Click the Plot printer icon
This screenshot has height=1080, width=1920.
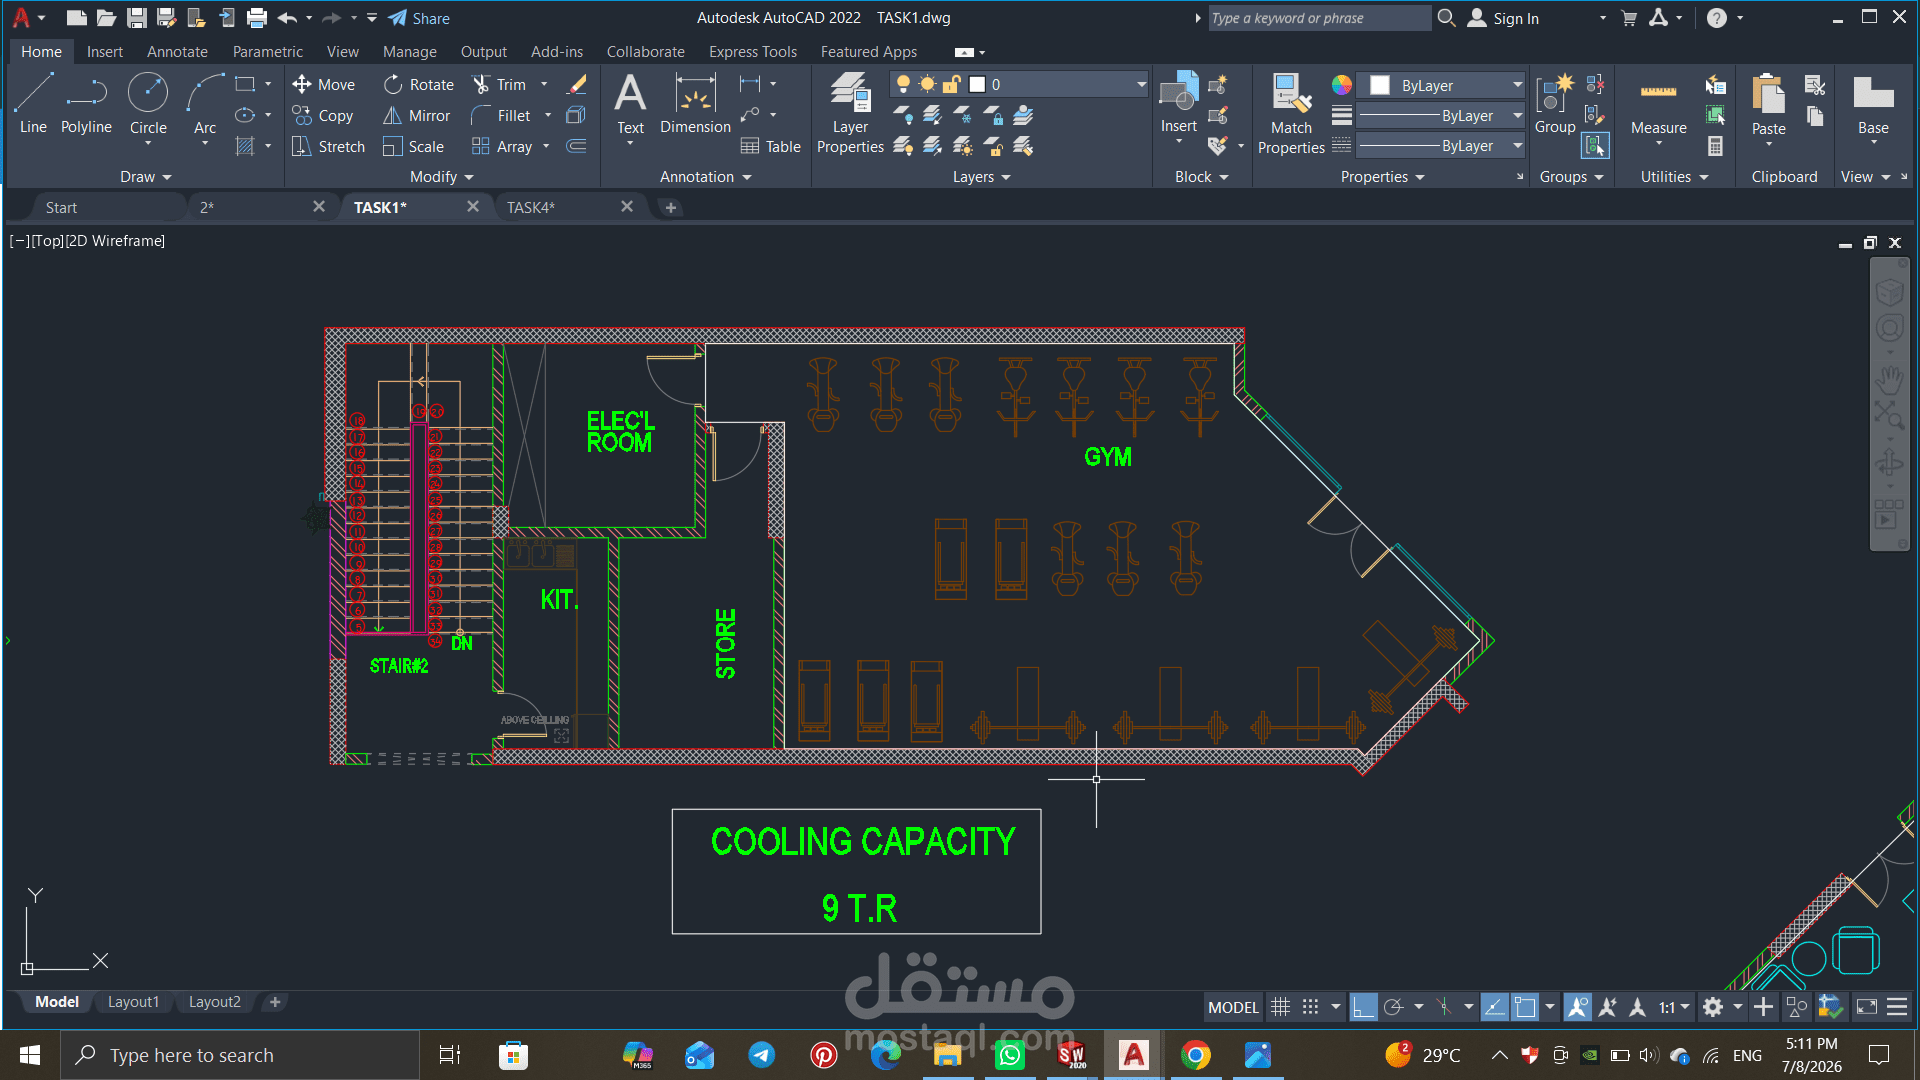(257, 18)
